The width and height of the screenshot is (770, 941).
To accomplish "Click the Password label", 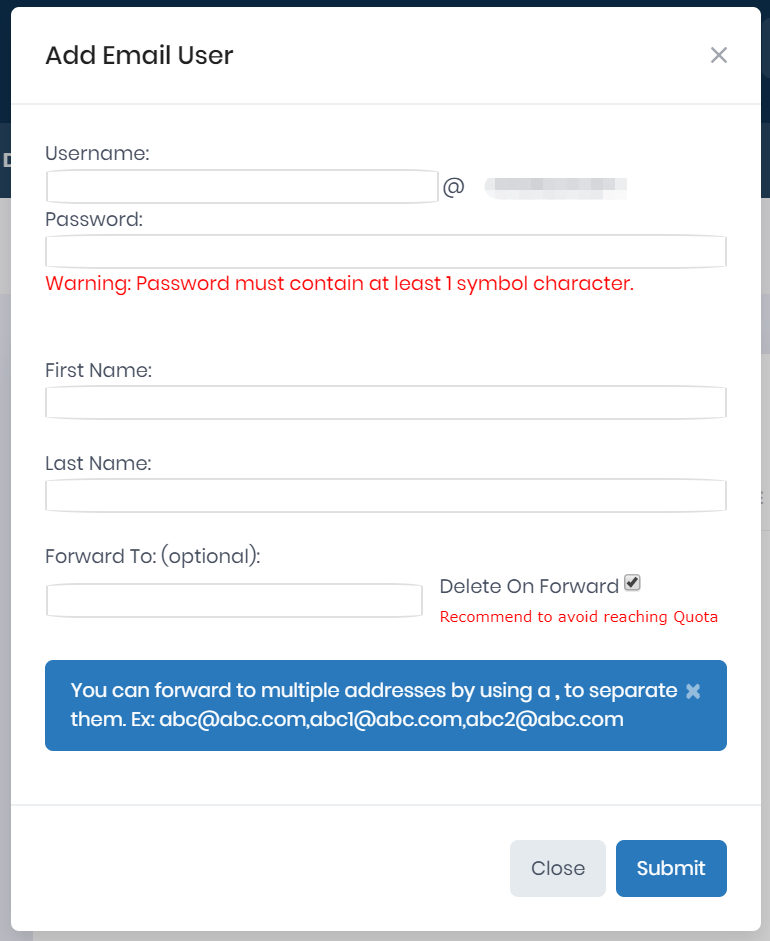I will [94, 219].
